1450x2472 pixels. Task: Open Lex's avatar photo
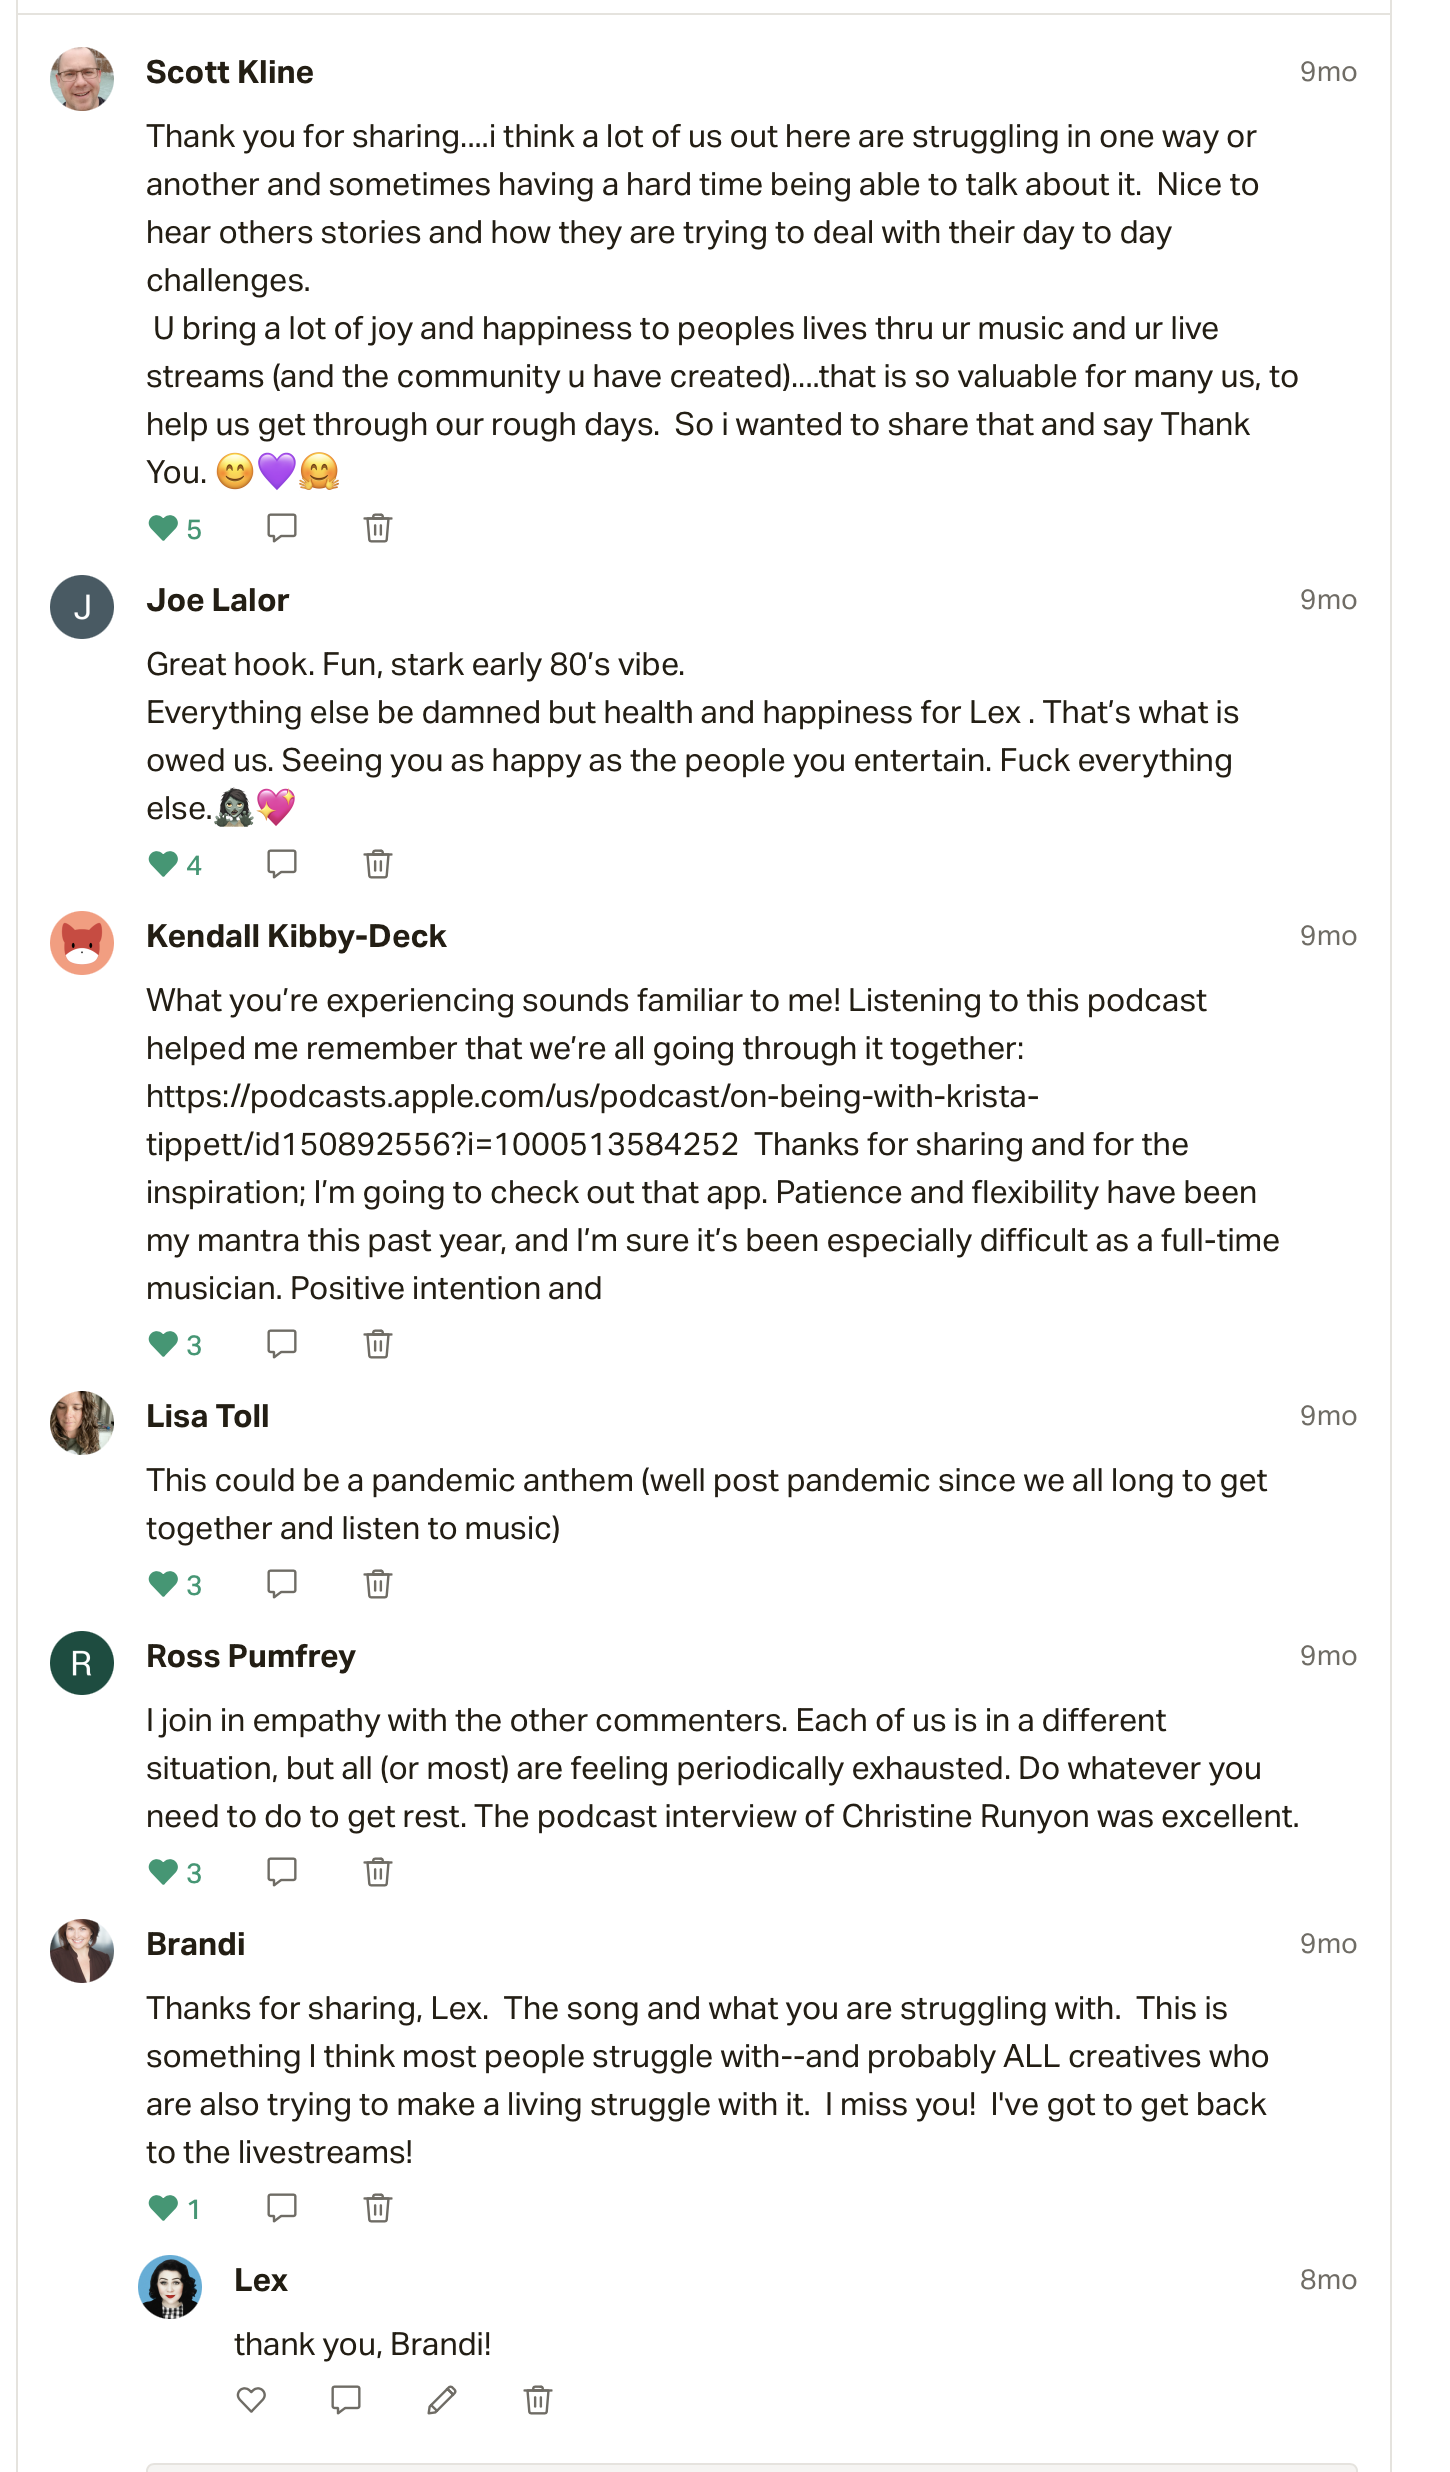170,2287
